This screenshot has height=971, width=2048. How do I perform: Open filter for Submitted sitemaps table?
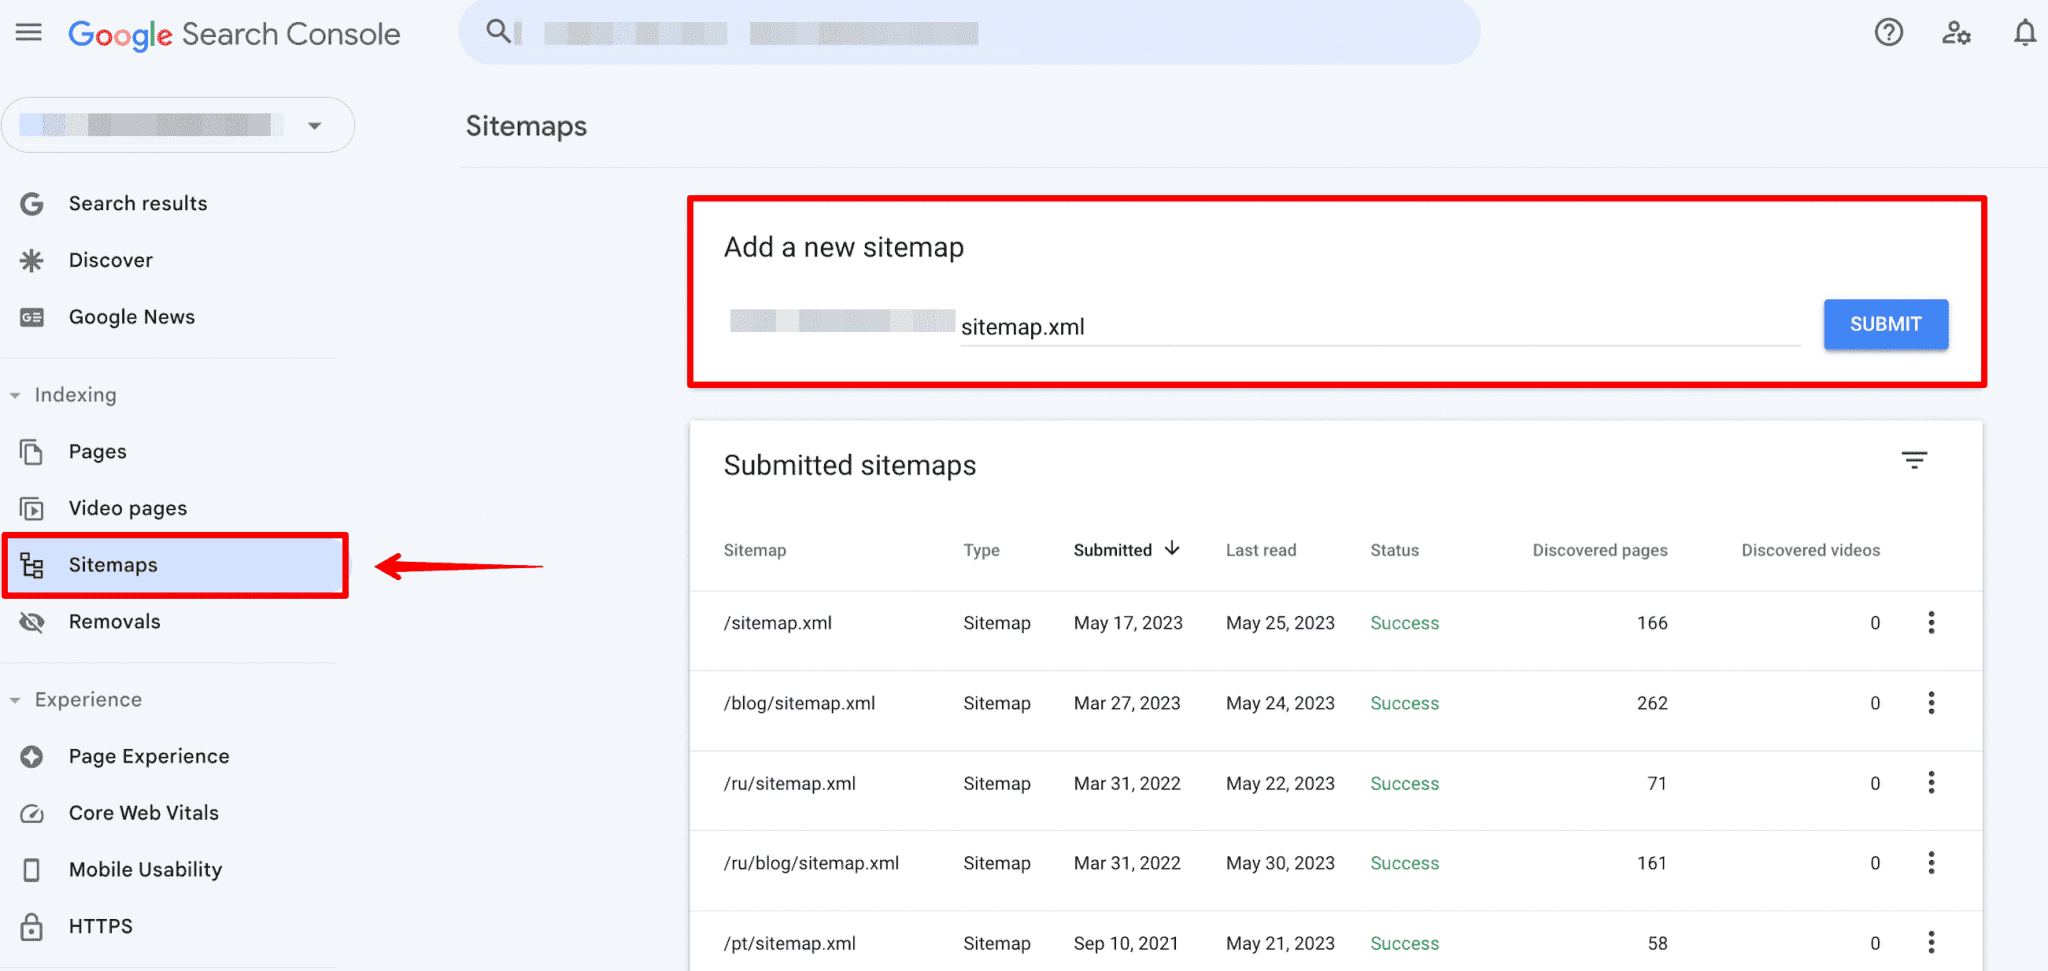[1914, 460]
